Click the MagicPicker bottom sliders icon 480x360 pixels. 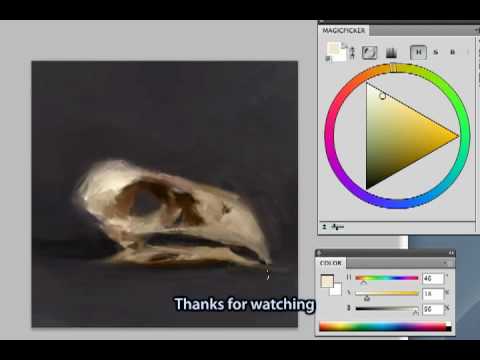coord(338,227)
